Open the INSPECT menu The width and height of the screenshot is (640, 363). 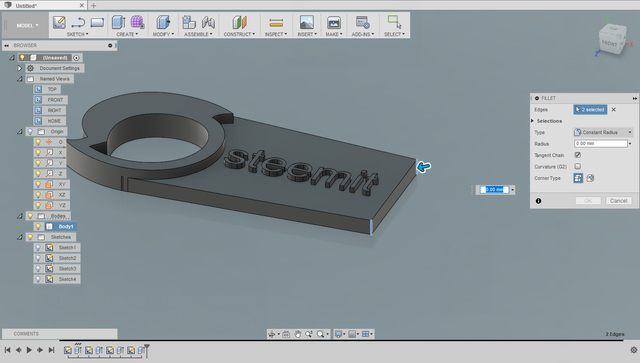tap(276, 34)
